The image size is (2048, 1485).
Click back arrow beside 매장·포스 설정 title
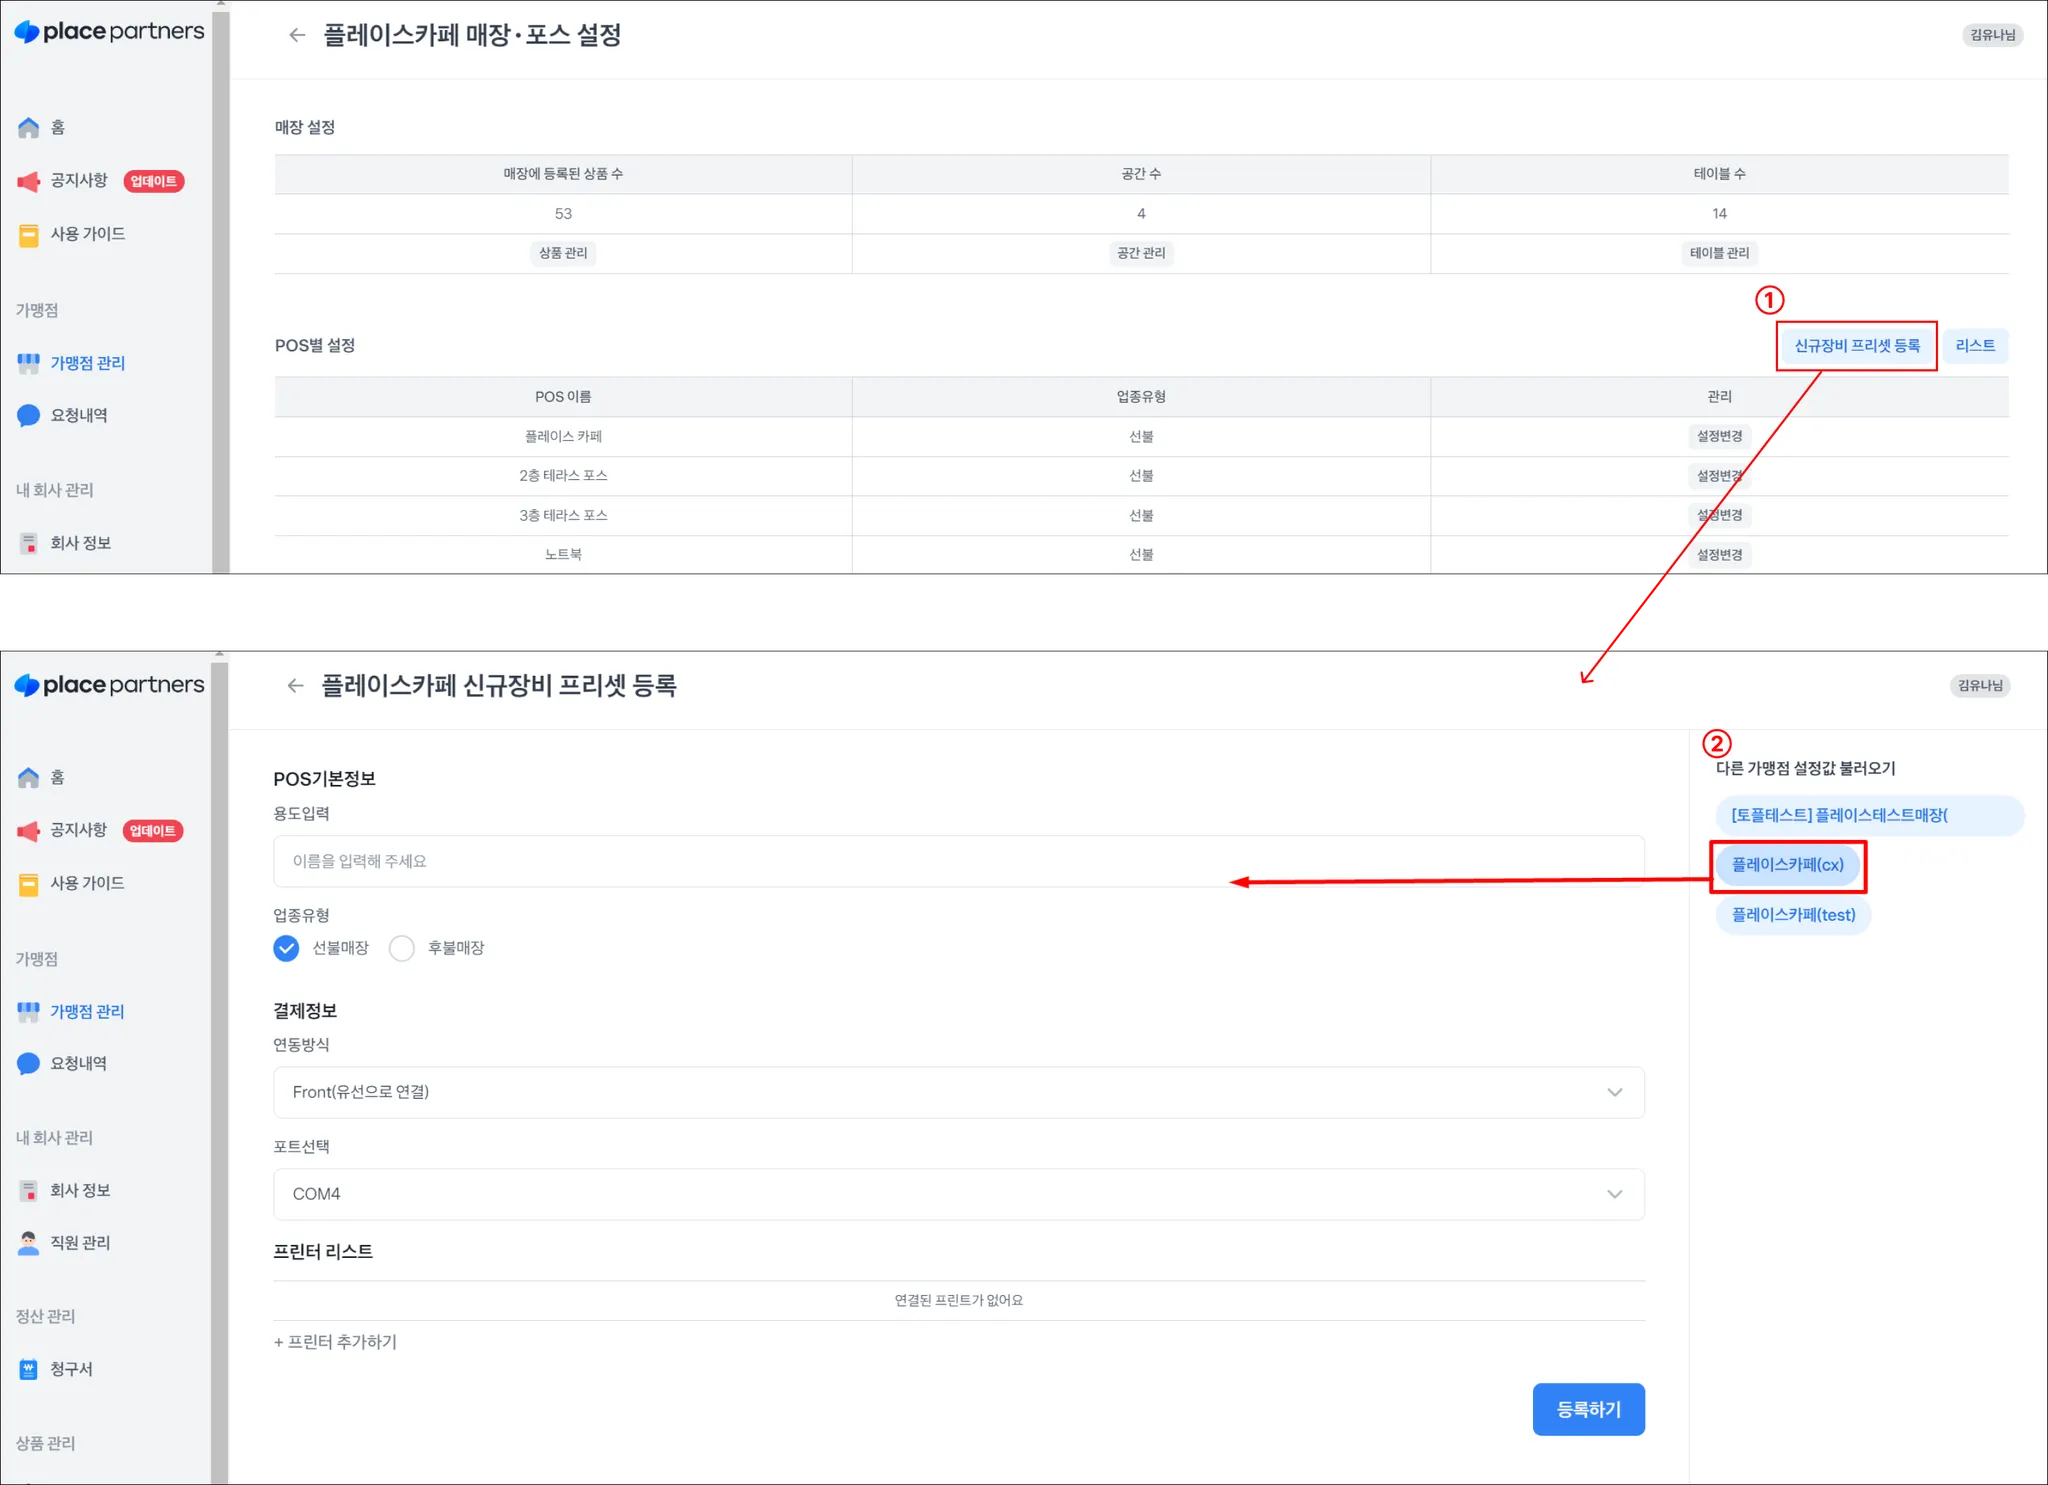click(x=297, y=36)
